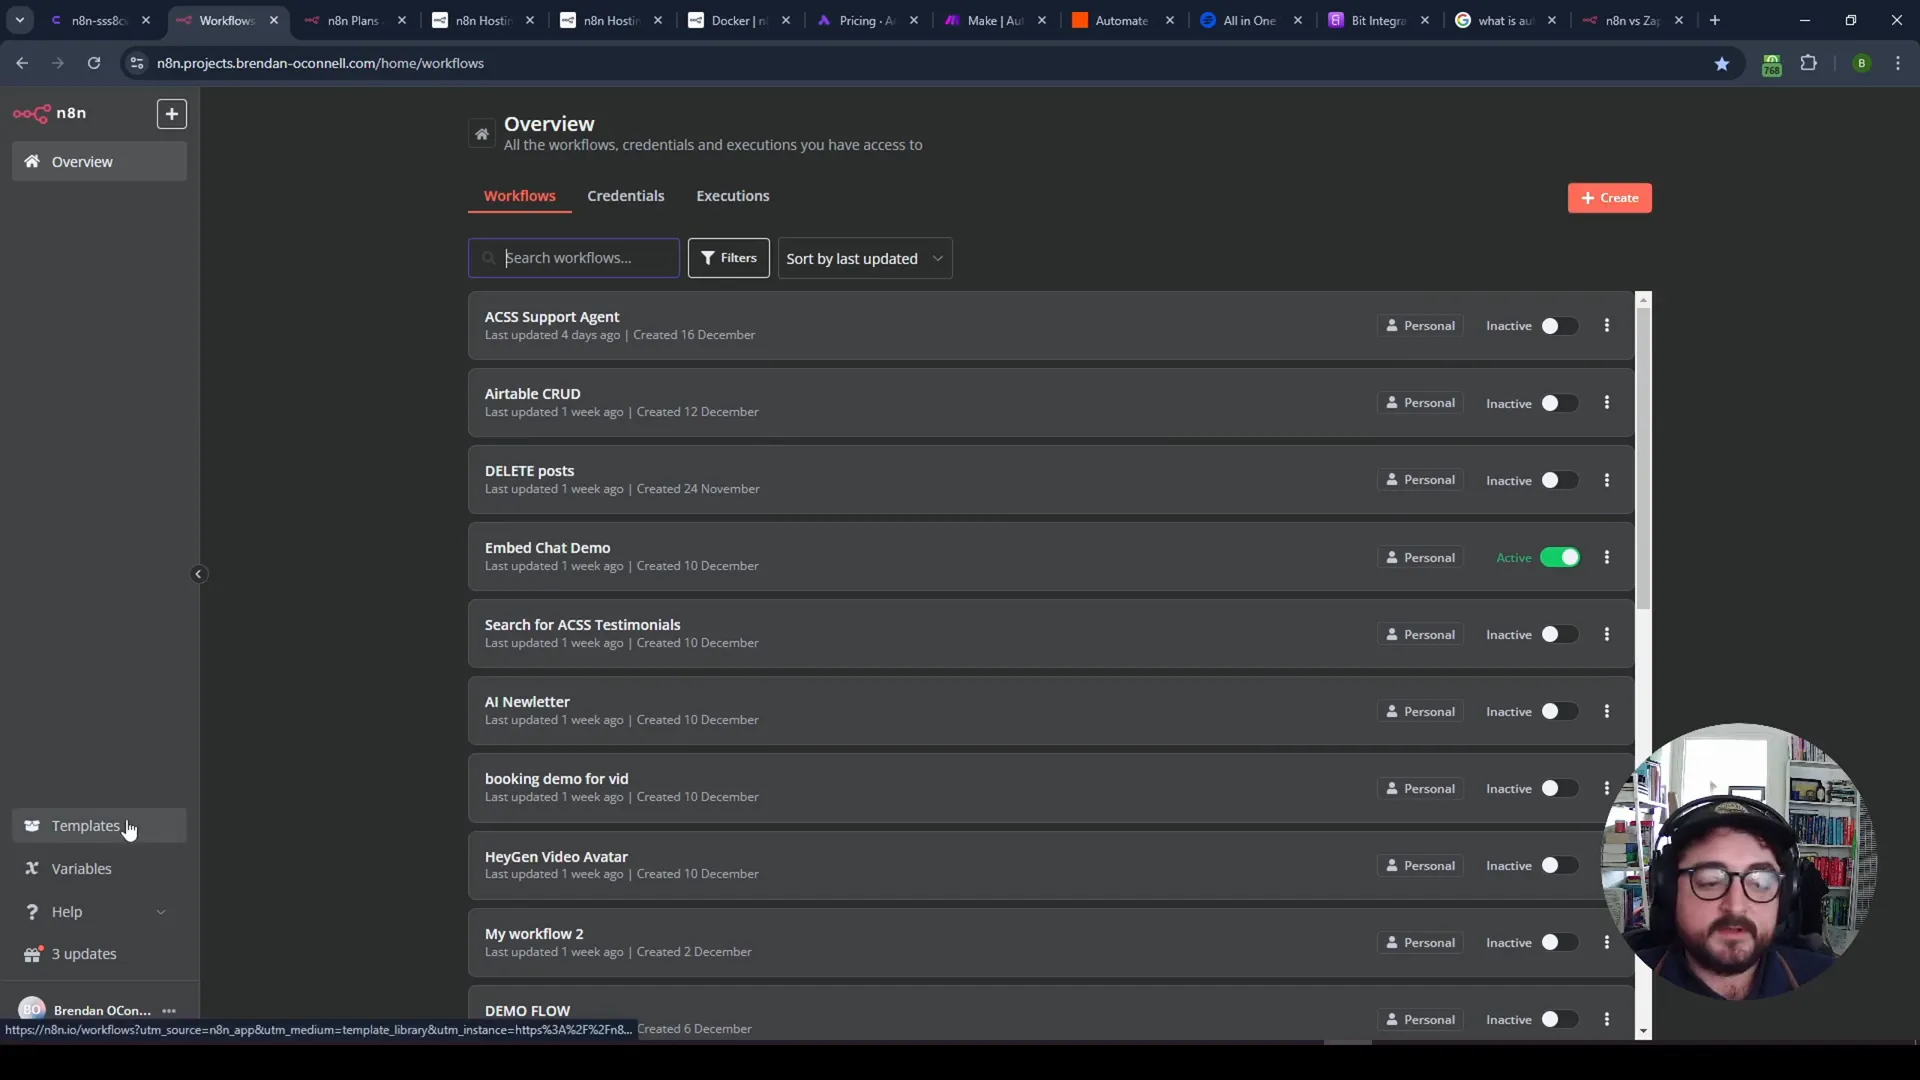1920x1080 pixels.
Task: Click the address bar URL
Action: coord(320,63)
